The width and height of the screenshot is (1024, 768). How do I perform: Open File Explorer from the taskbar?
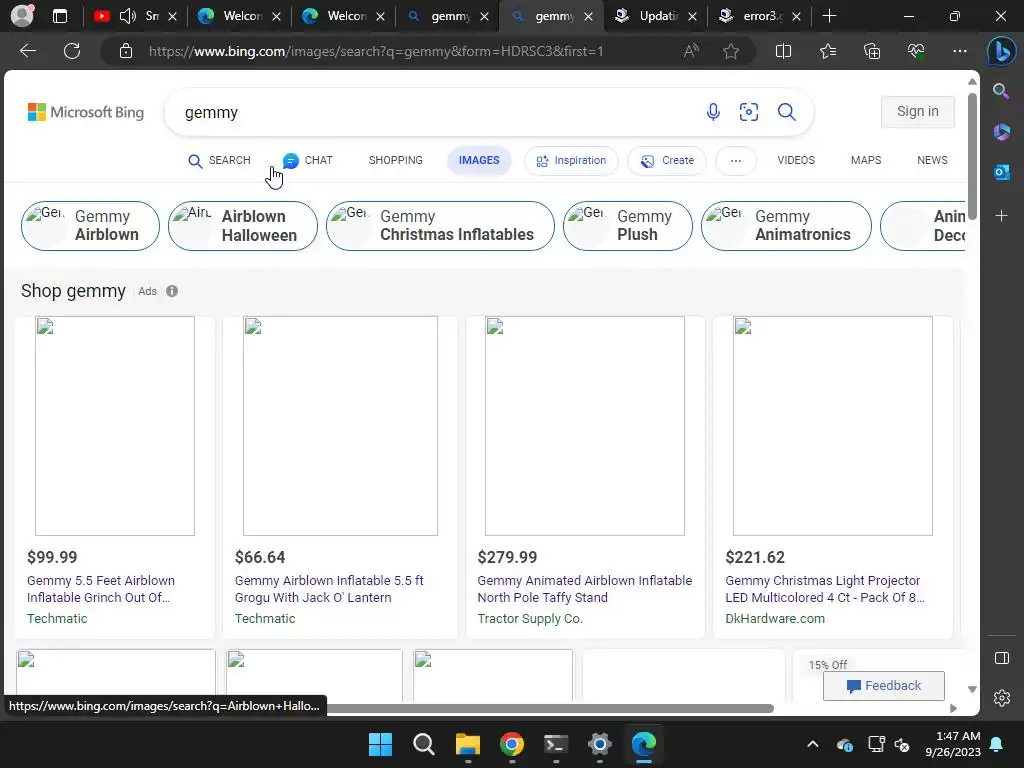[468, 744]
